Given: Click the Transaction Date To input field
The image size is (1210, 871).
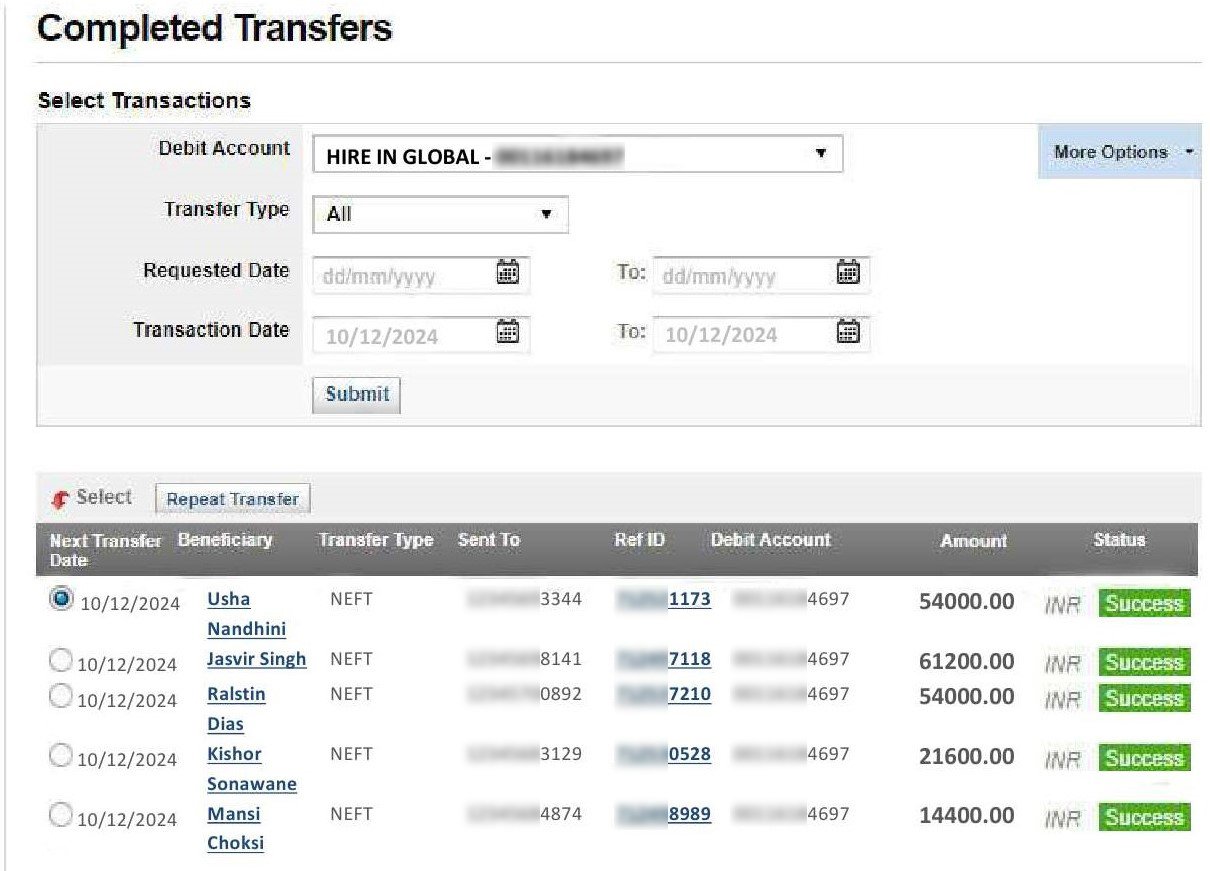Looking at the screenshot, I should pos(745,335).
